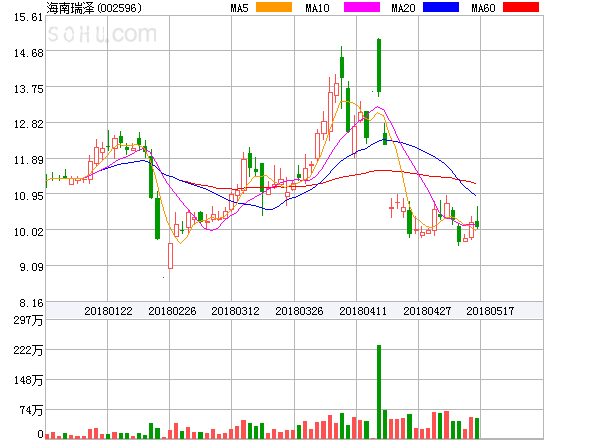
Task: Click the 9.09 price axis label
Action: coord(31,267)
